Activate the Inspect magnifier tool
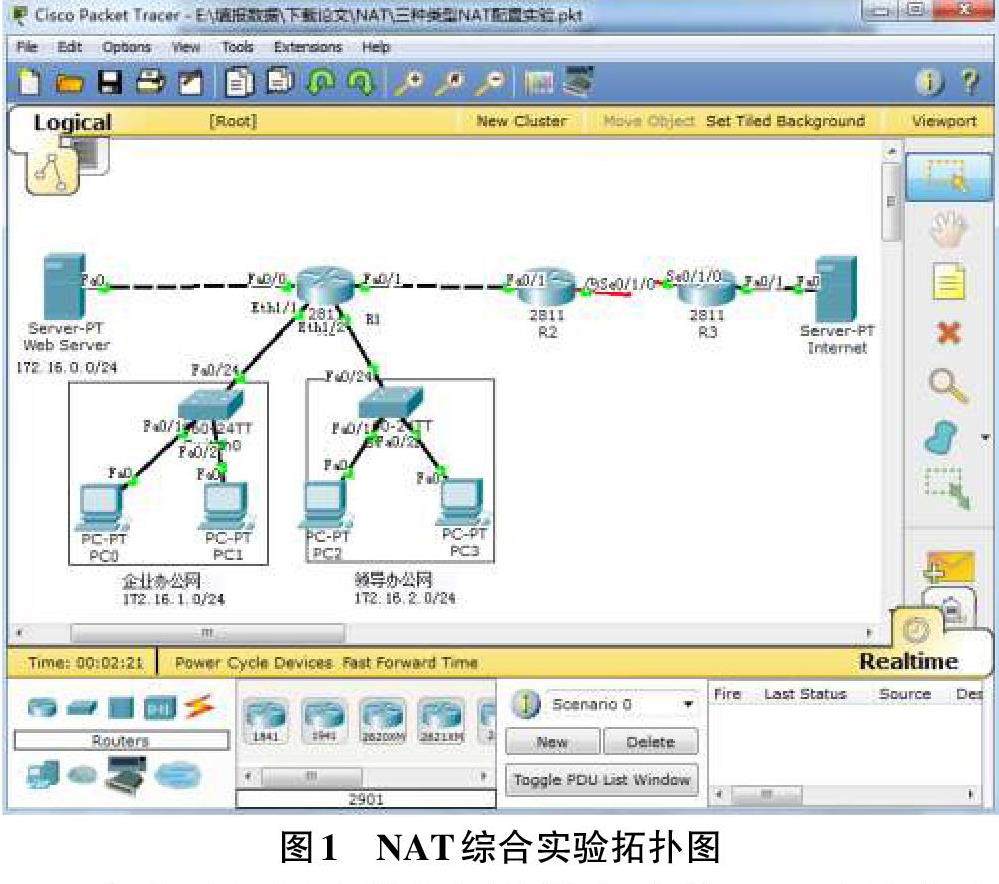Screen dimensions: 999x884 tap(949, 385)
